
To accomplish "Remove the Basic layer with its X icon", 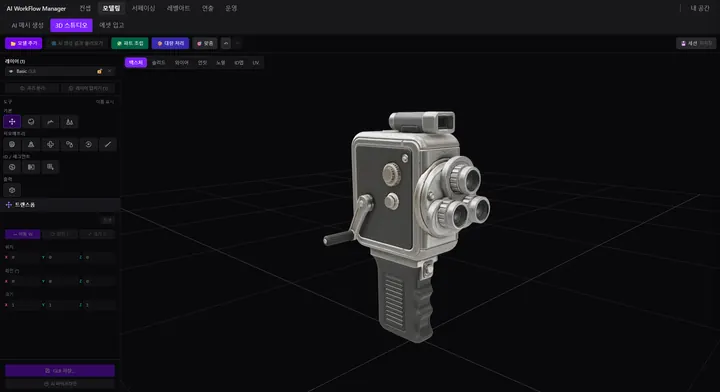I will tap(109, 71).
